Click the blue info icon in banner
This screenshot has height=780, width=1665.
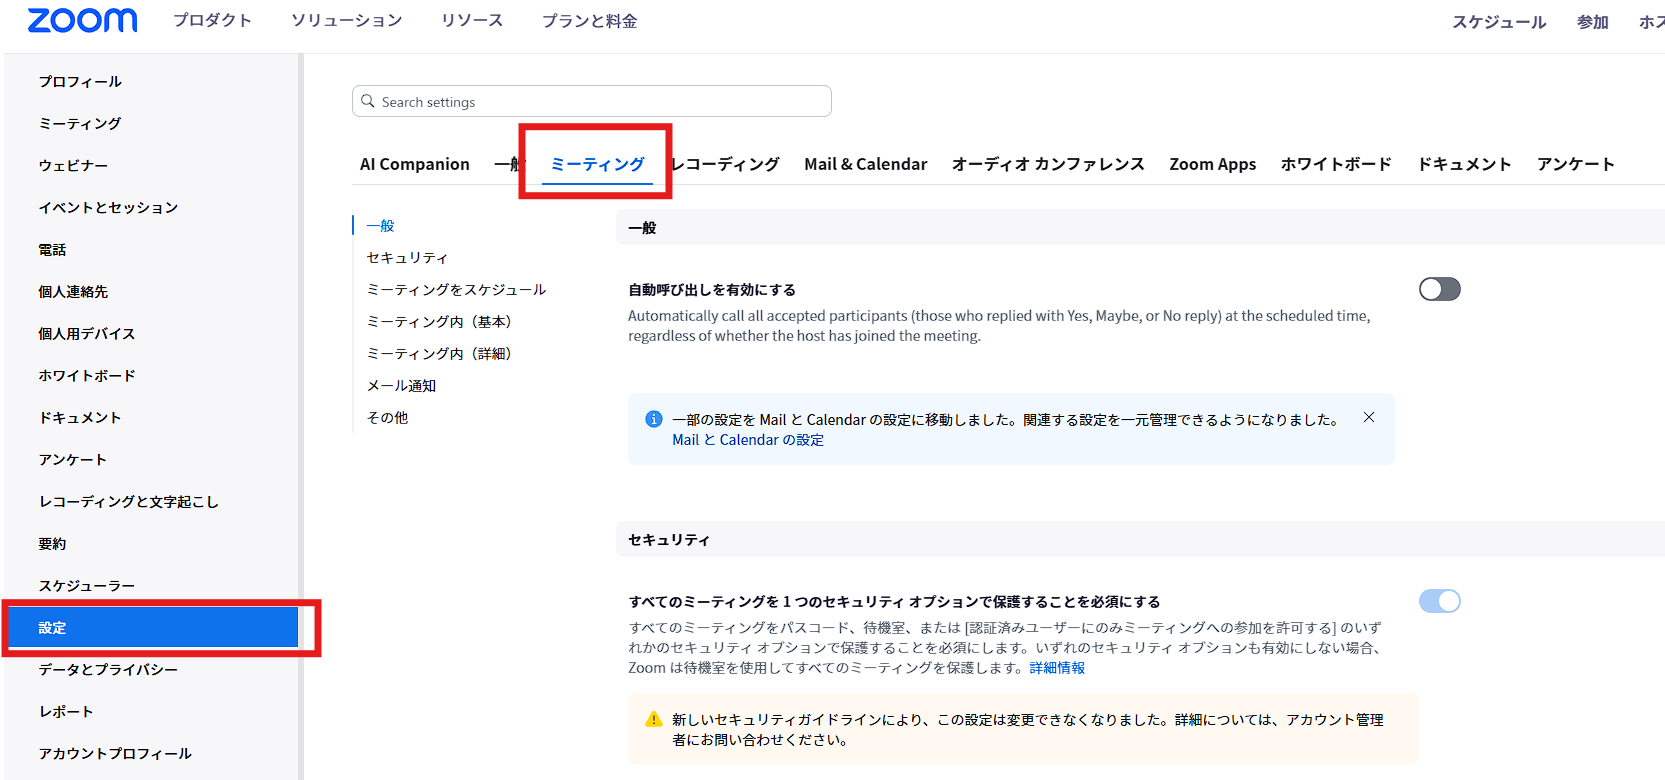pos(654,419)
